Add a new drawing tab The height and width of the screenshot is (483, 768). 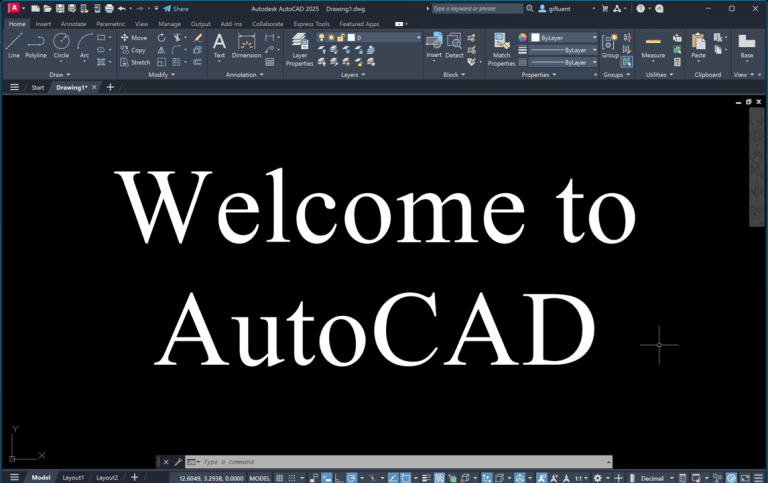110,87
